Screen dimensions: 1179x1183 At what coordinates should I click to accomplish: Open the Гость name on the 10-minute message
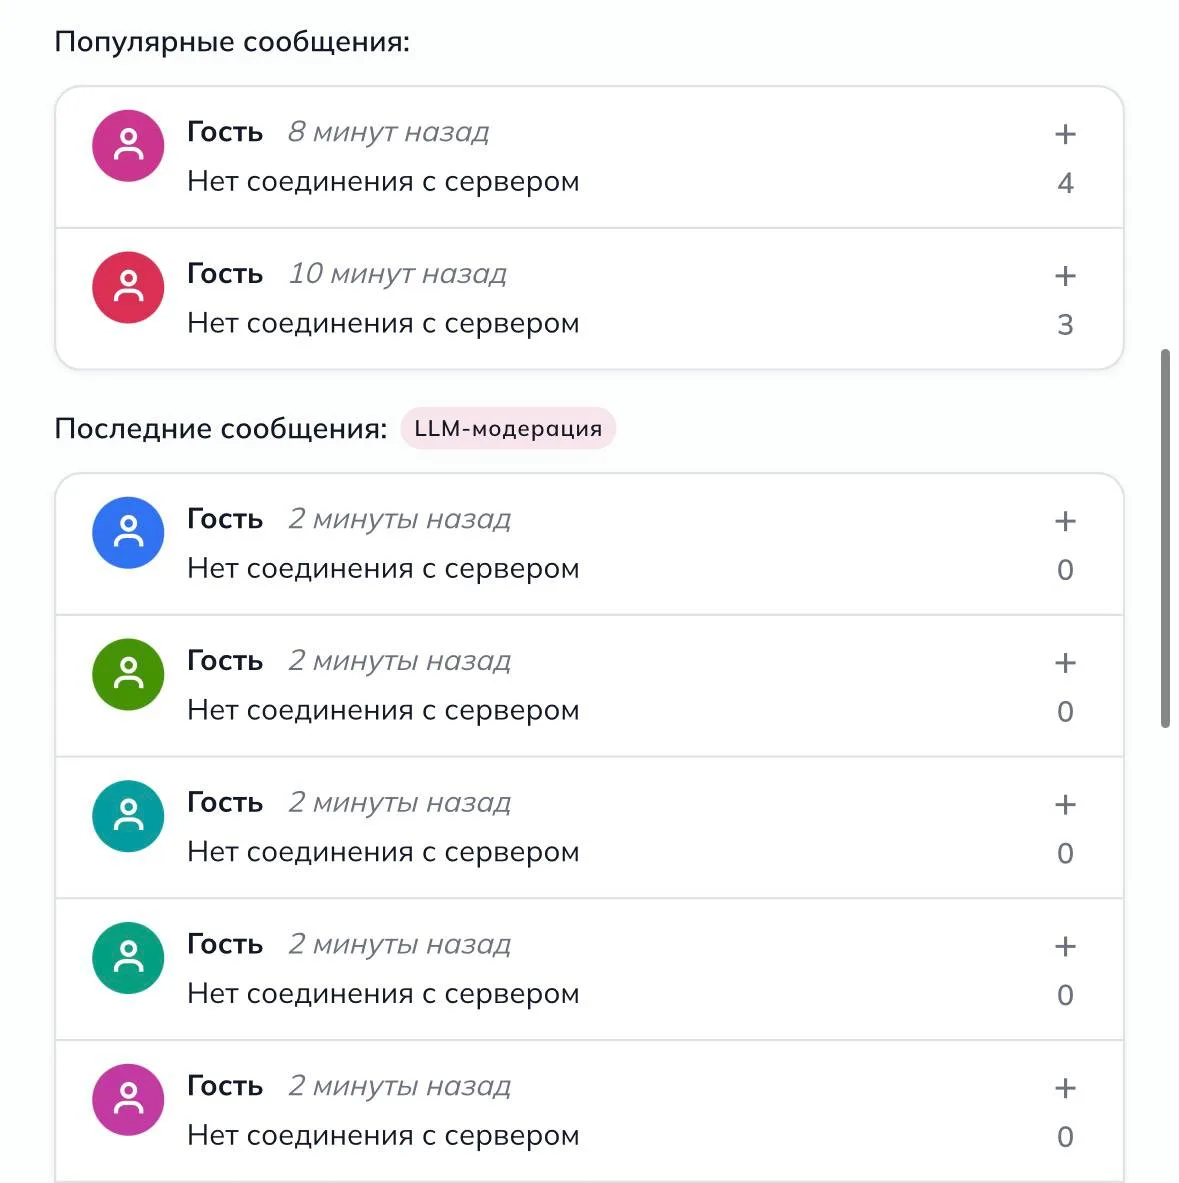pos(225,274)
